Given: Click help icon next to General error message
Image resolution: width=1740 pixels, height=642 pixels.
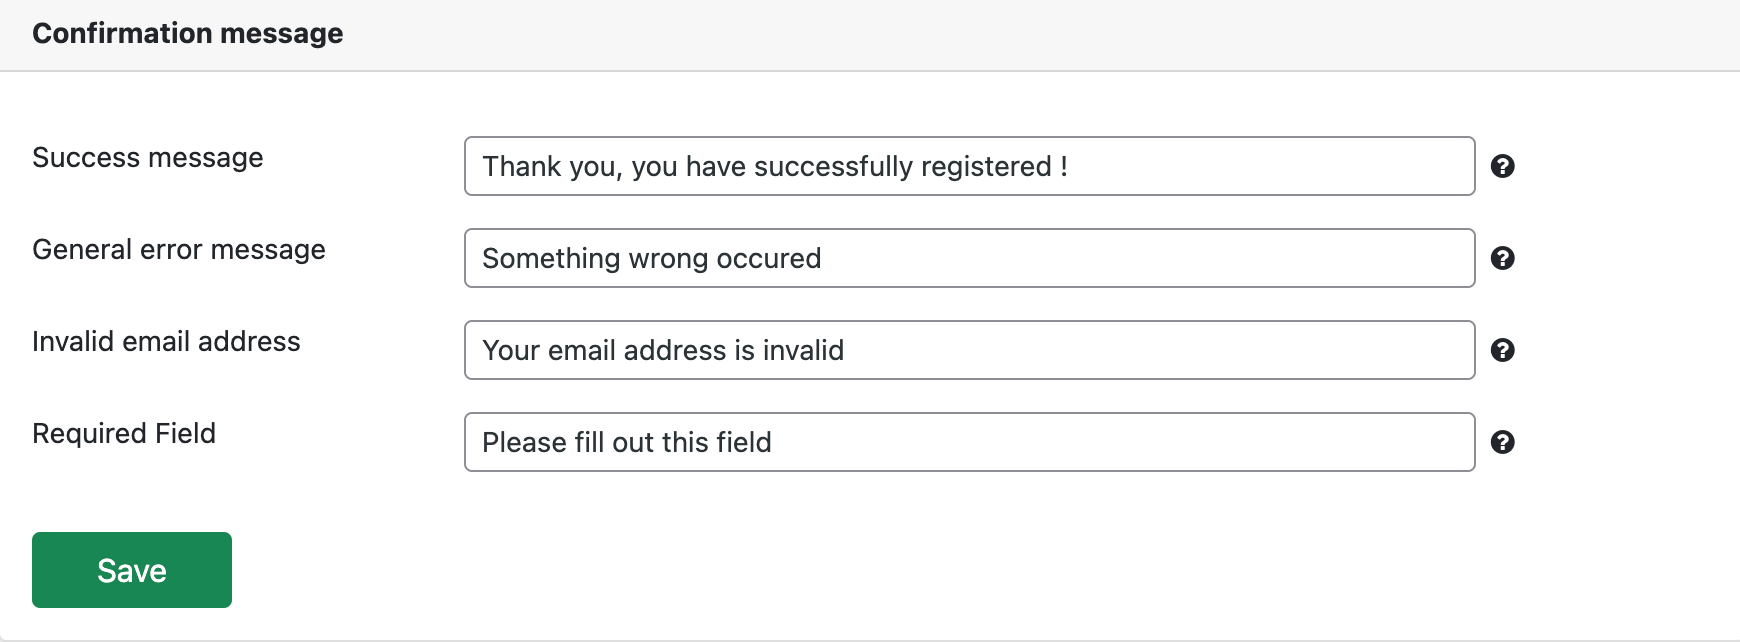Looking at the screenshot, I should 1502,258.
